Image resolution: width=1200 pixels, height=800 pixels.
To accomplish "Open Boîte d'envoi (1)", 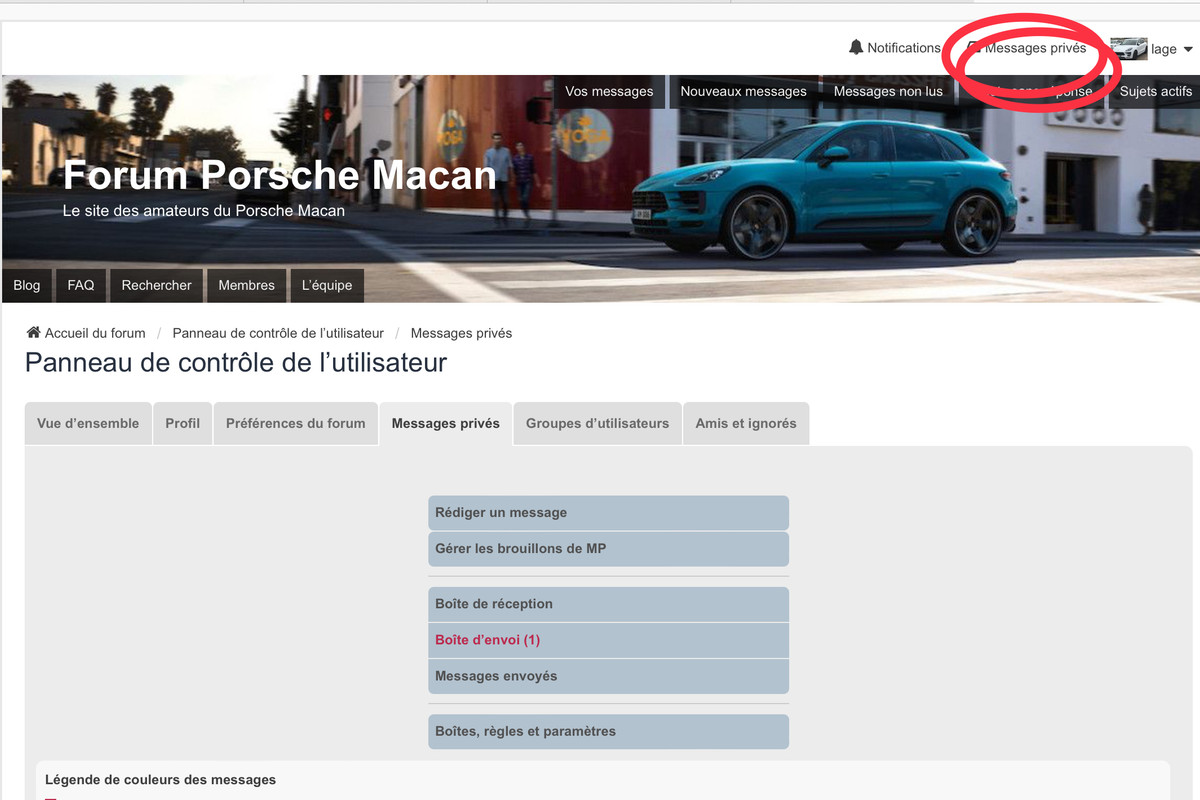I will (x=608, y=640).
